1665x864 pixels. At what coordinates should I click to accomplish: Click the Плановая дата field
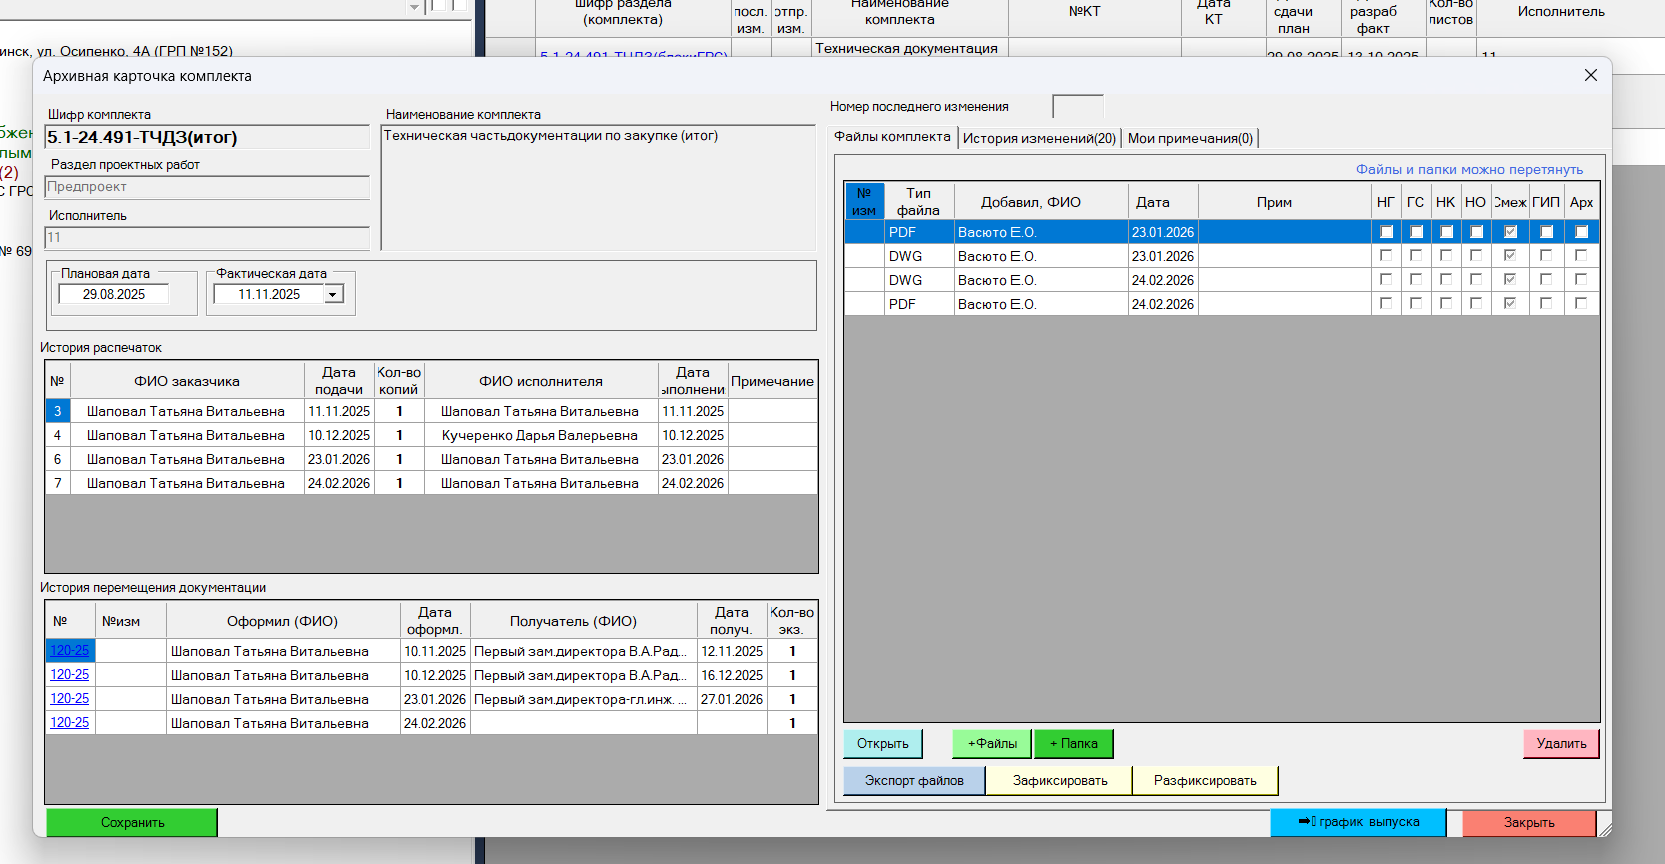[114, 295]
